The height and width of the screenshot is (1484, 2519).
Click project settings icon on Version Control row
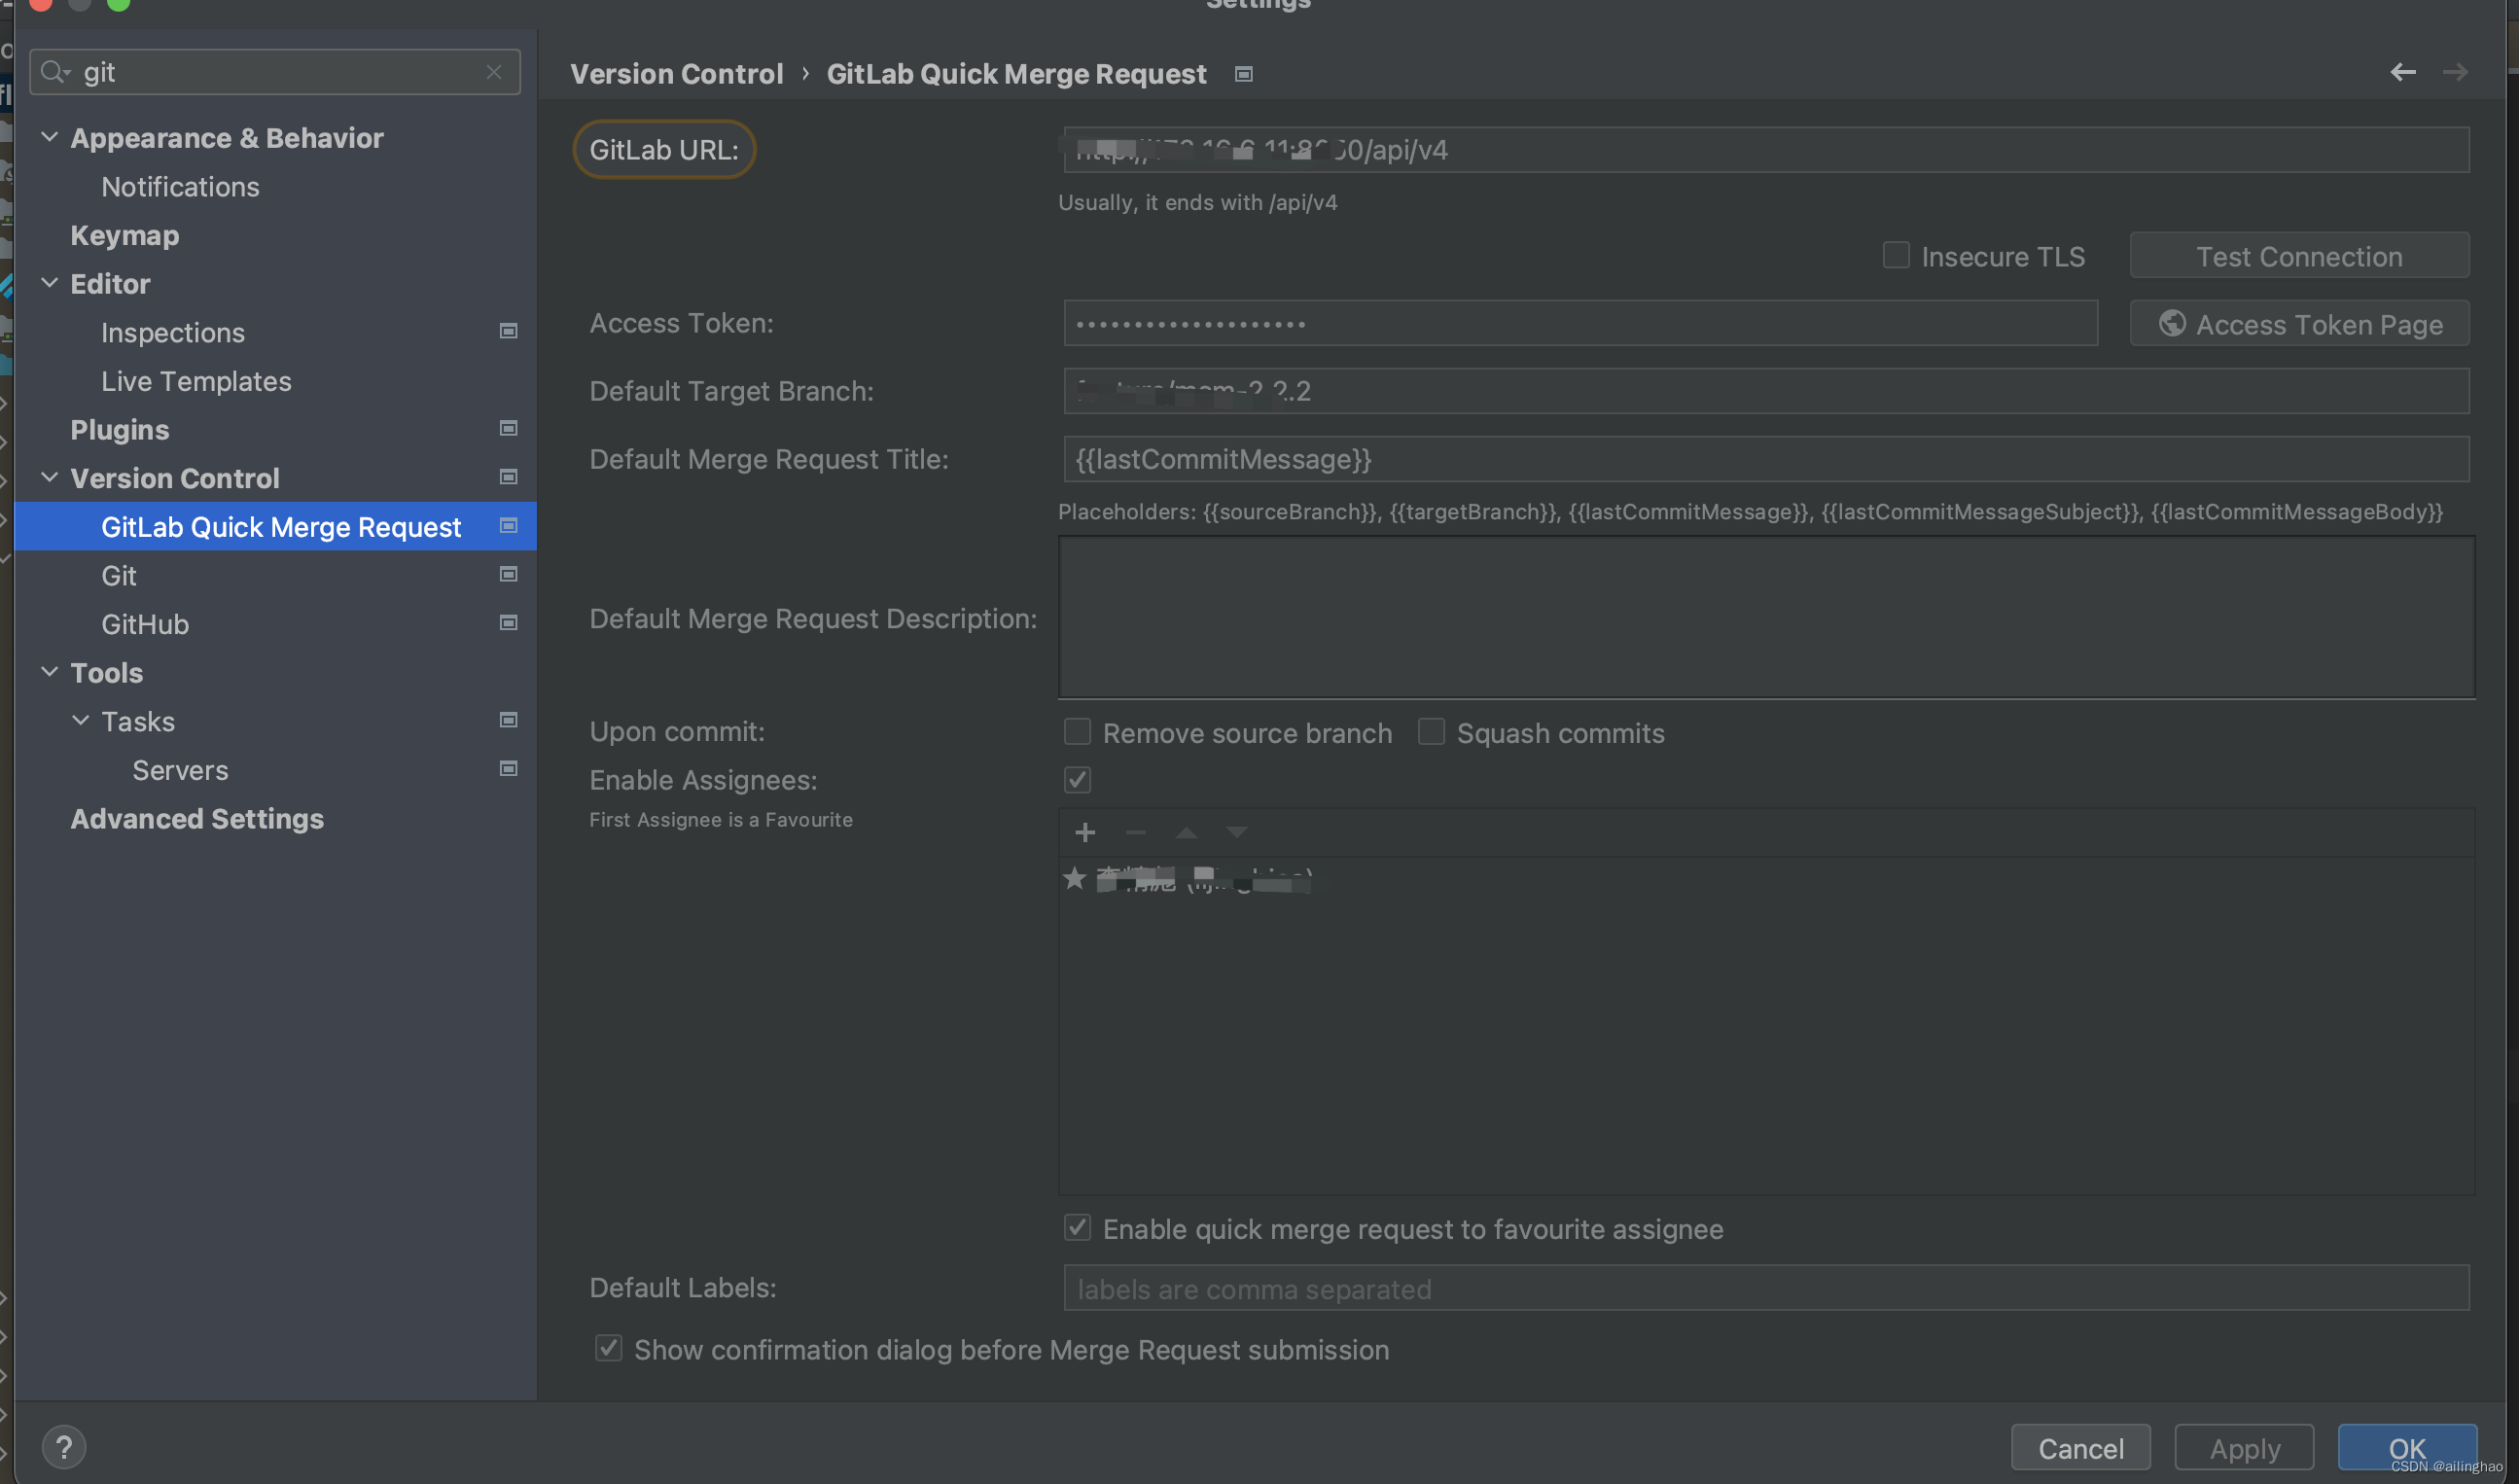click(x=508, y=477)
